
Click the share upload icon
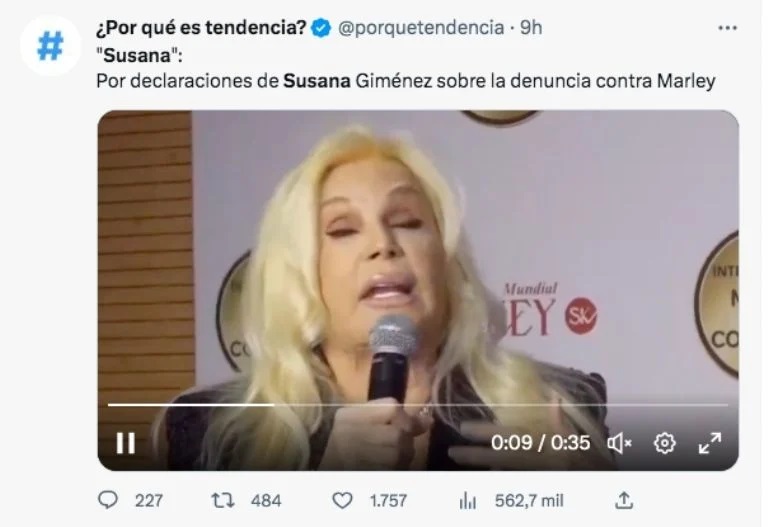point(624,500)
